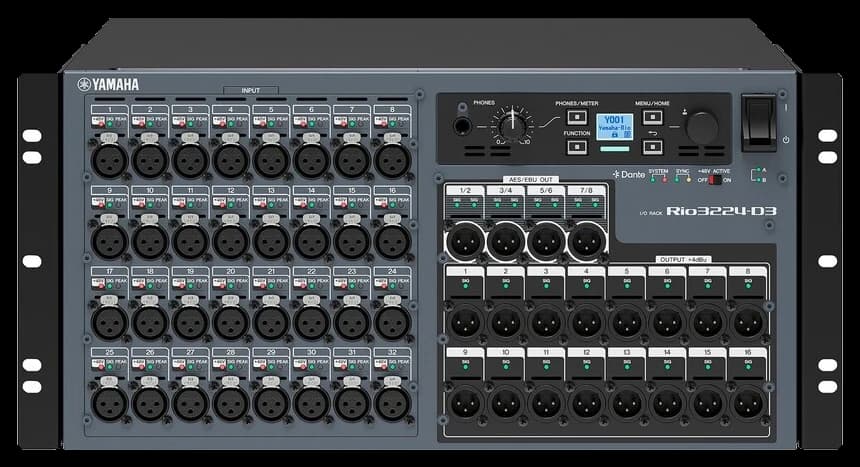Click the input 14 number label

tap(312, 190)
